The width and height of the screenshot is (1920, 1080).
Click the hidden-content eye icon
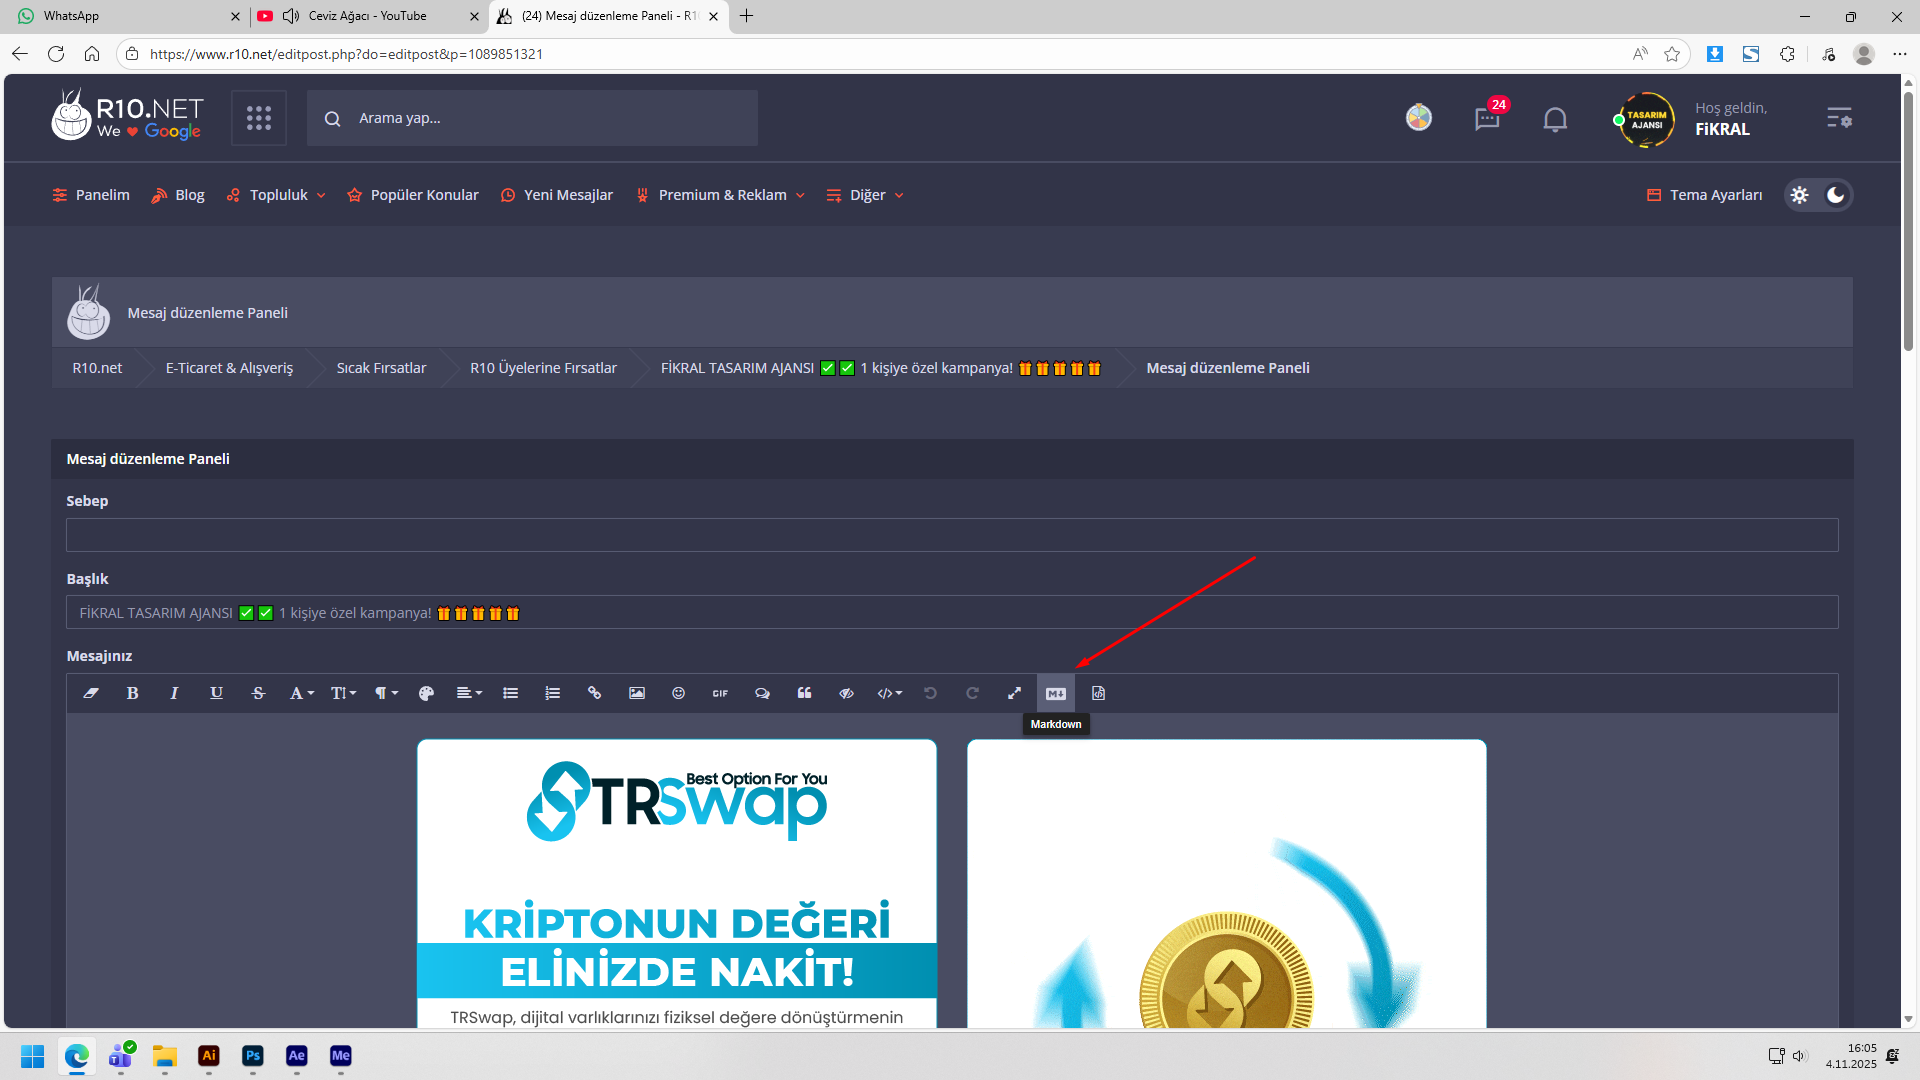coord(846,693)
